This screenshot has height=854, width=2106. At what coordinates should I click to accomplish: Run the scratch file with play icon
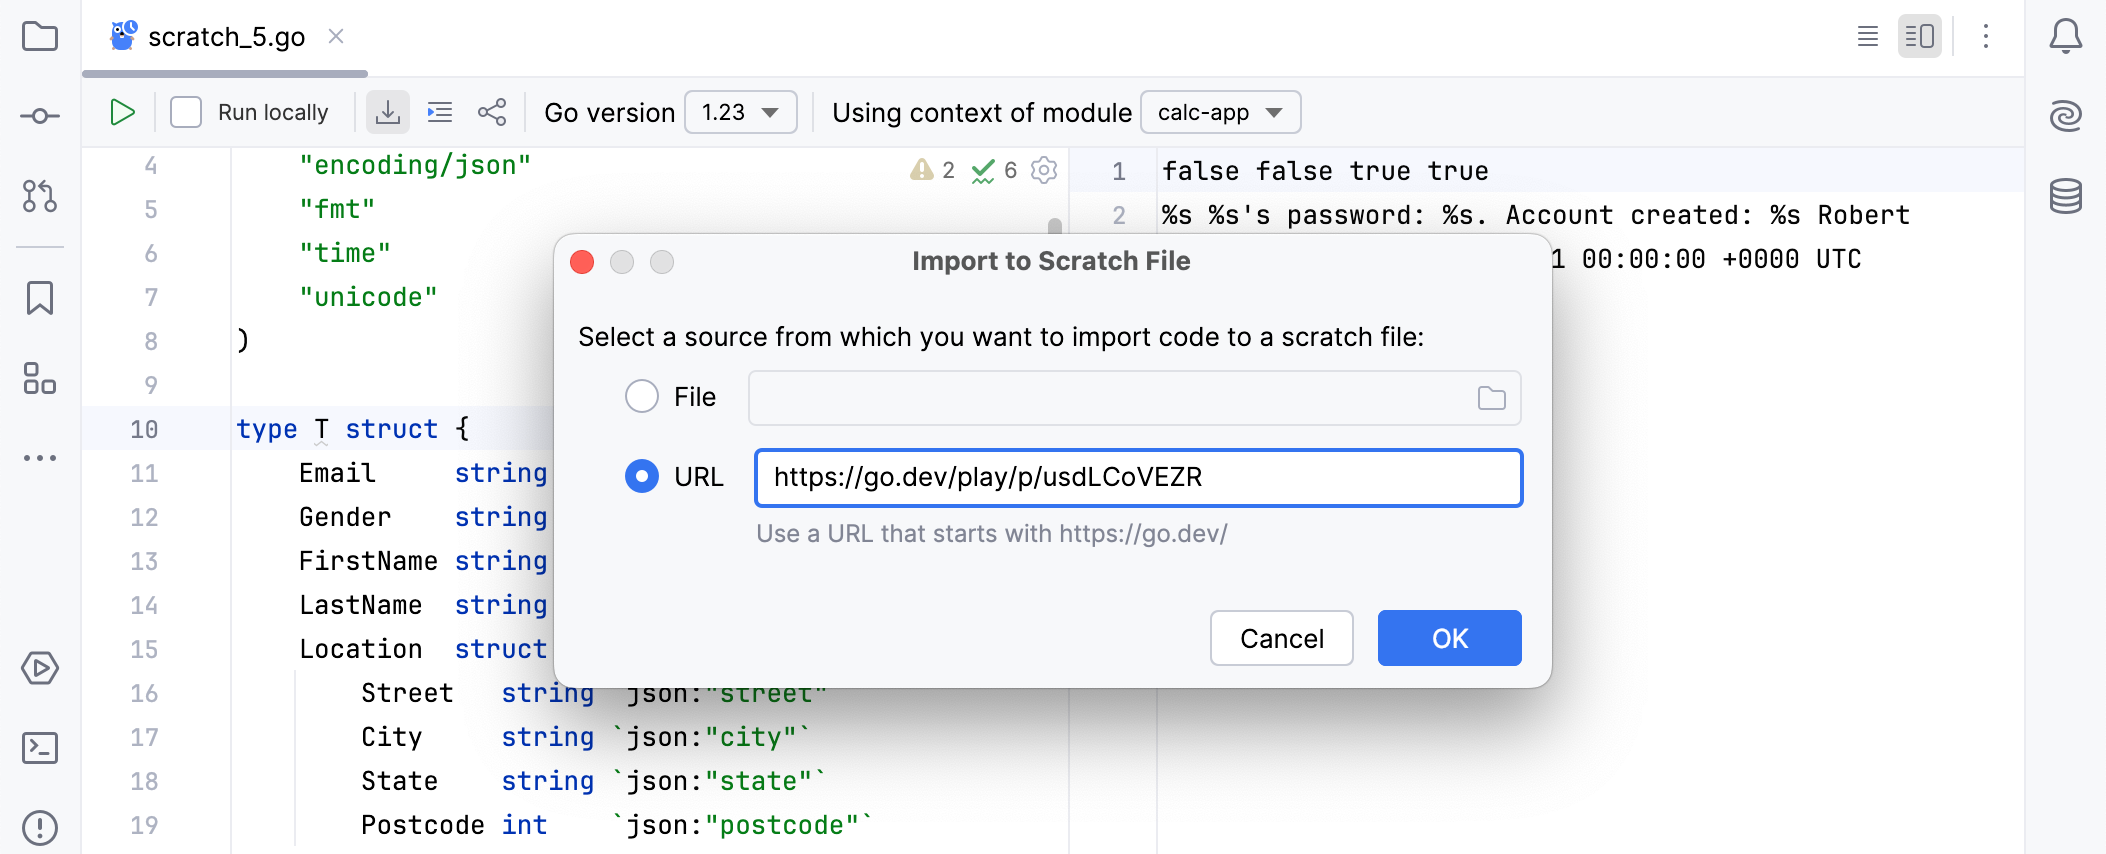coord(122,112)
